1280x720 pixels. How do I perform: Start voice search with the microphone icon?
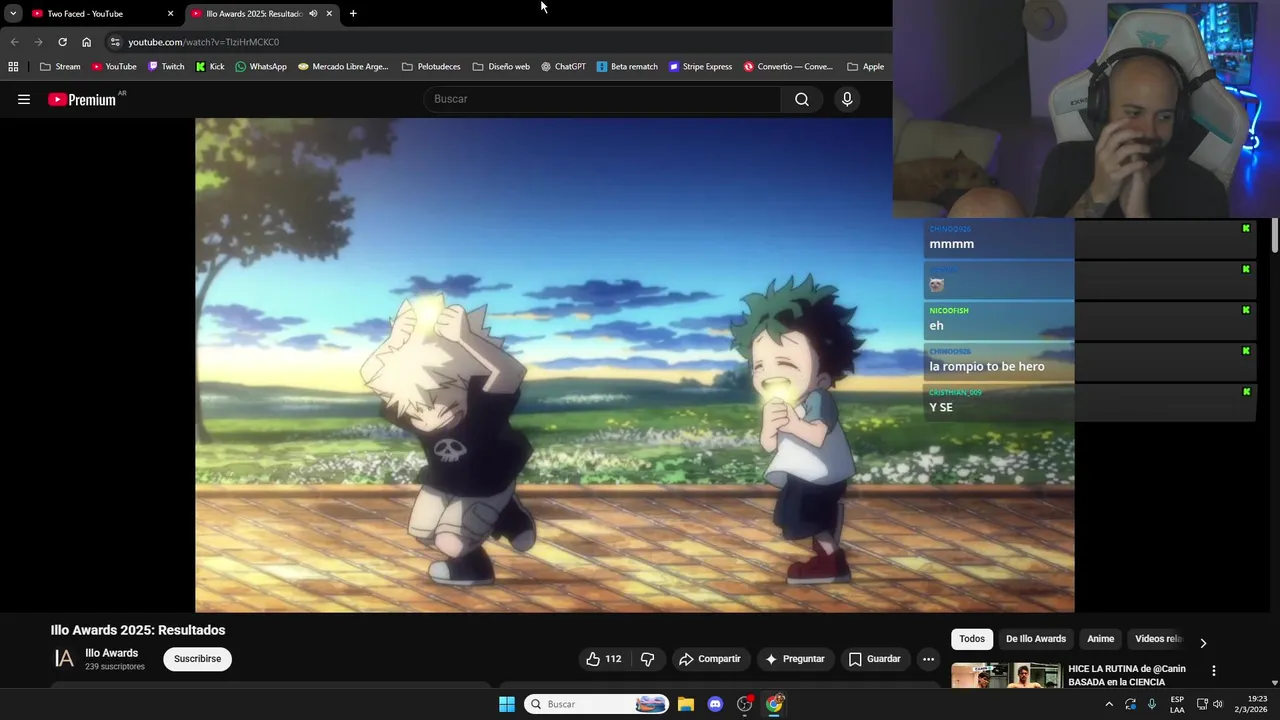point(847,99)
